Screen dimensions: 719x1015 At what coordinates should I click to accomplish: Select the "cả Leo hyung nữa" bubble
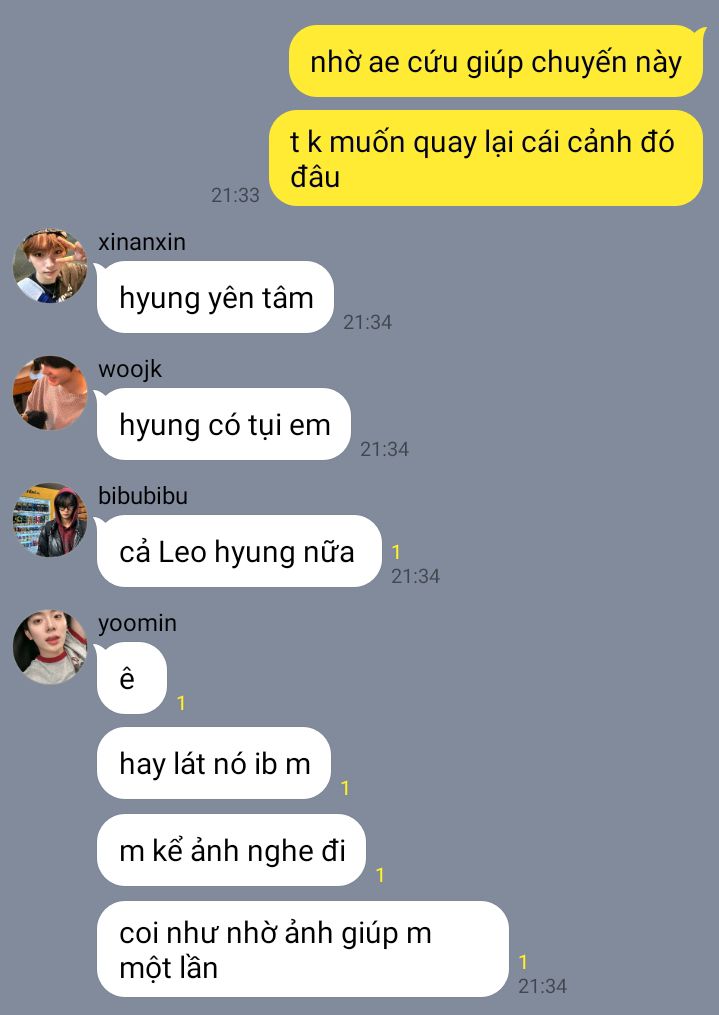239,551
